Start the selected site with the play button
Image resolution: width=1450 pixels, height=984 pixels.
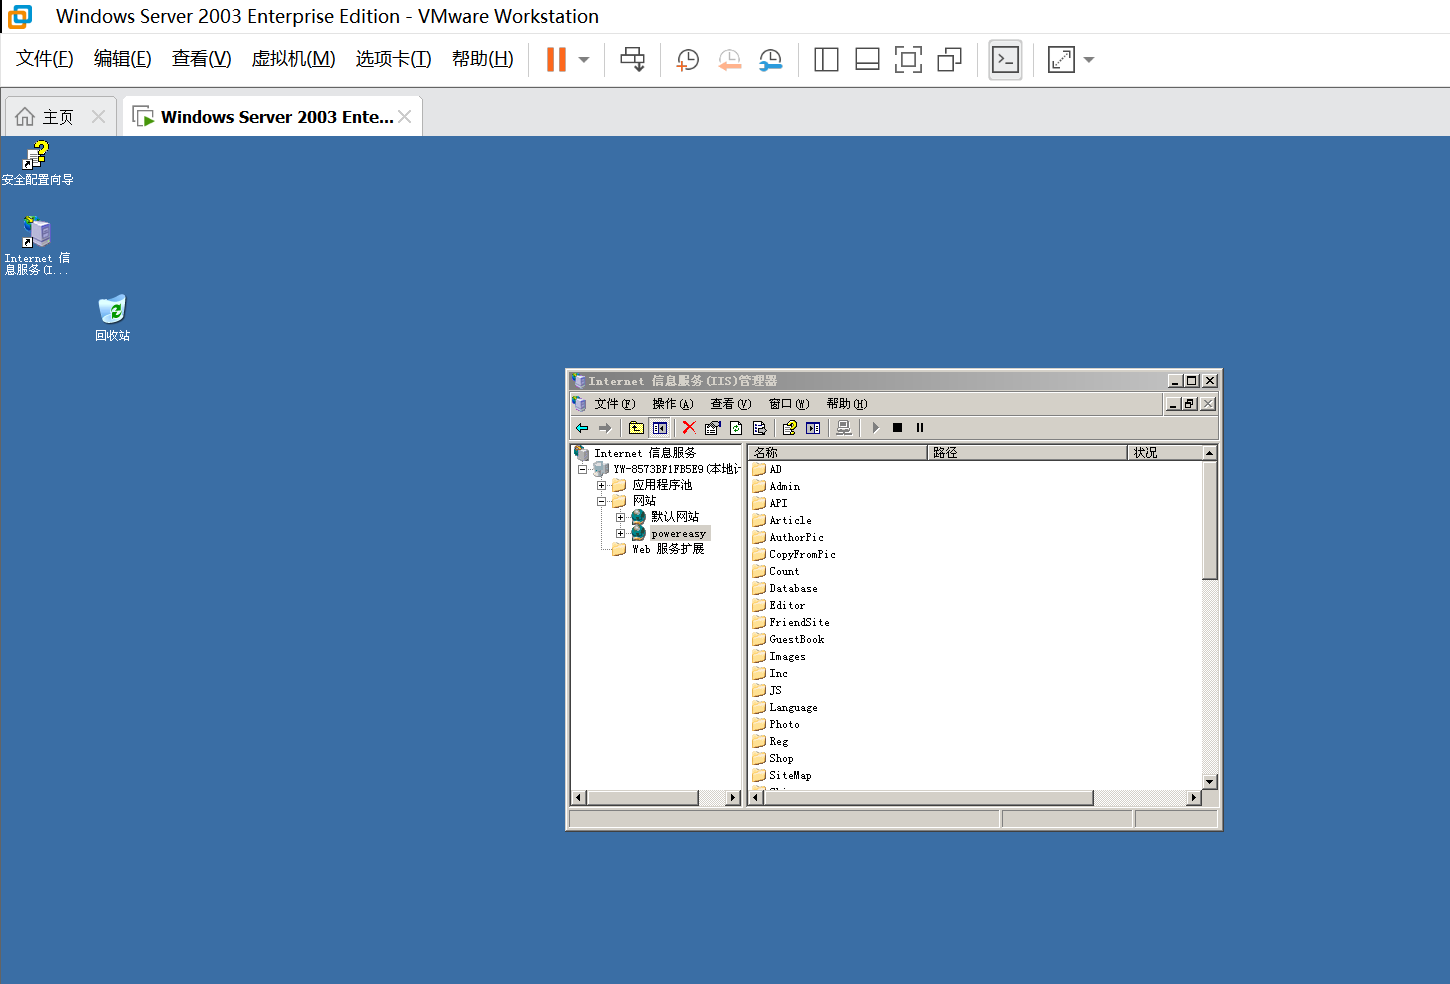click(x=875, y=428)
